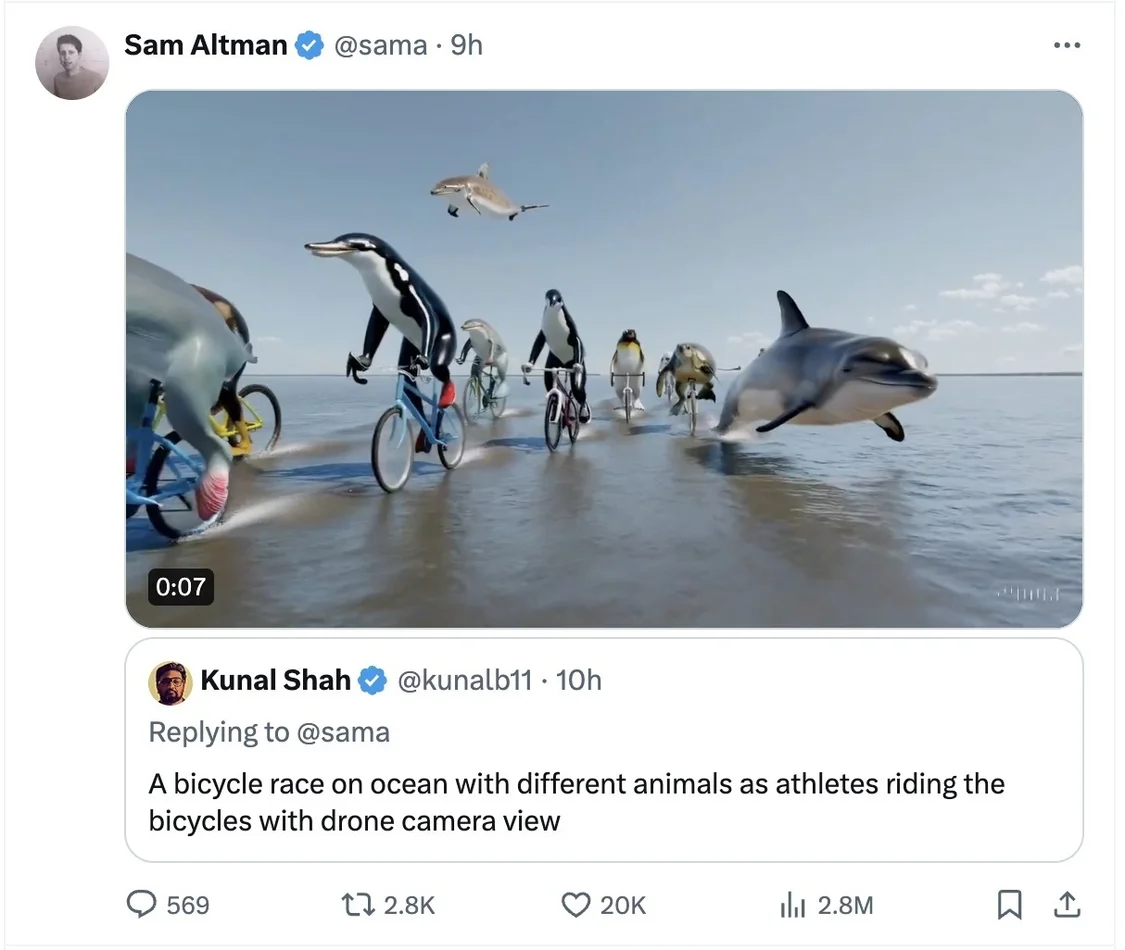Open Sam Altman's profile picture
The height and width of the screenshot is (950, 1125).
pyautogui.click(x=72, y=63)
